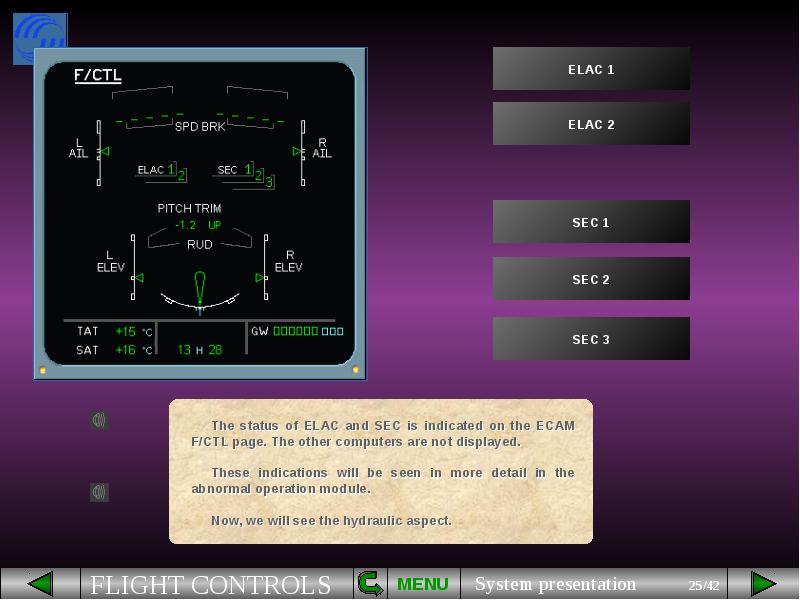Click the System presentation label
800x600 pixels.
pyautogui.click(x=555, y=584)
